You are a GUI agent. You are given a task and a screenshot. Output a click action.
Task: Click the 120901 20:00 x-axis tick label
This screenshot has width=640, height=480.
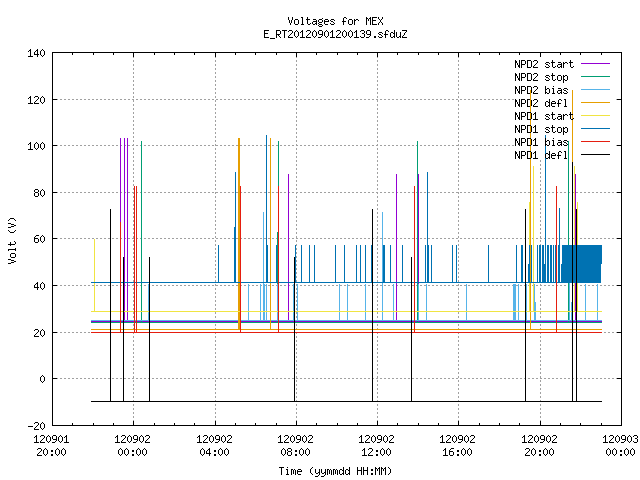51,446
